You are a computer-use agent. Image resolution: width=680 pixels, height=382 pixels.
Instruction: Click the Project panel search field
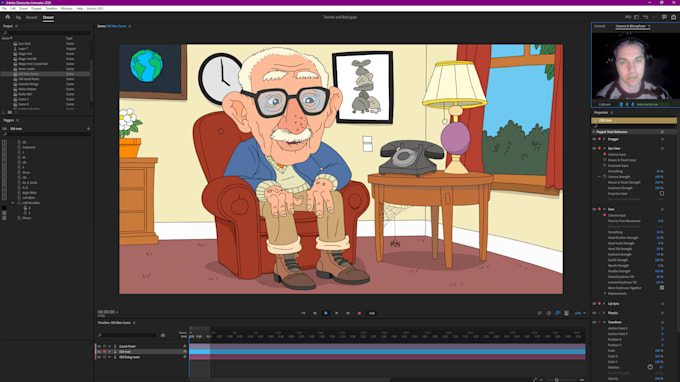pyautogui.click(x=47, y=33)
